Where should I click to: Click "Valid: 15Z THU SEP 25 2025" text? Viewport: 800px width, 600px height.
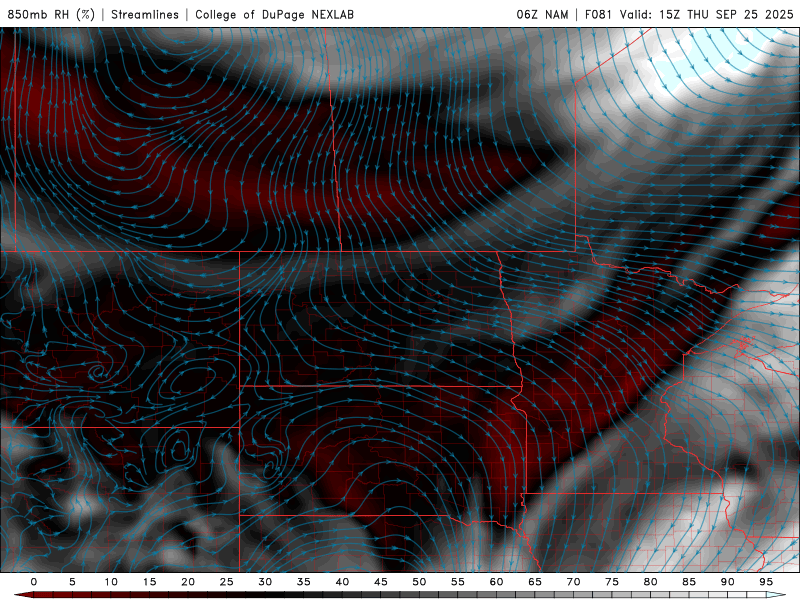point(707,14)
